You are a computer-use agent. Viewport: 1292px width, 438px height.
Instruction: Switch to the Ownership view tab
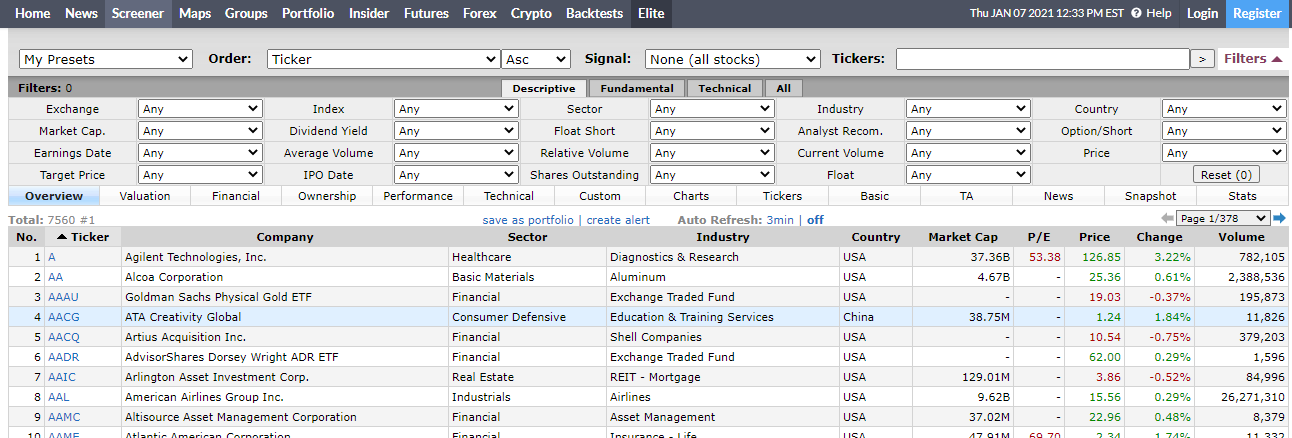click(327, 196)
